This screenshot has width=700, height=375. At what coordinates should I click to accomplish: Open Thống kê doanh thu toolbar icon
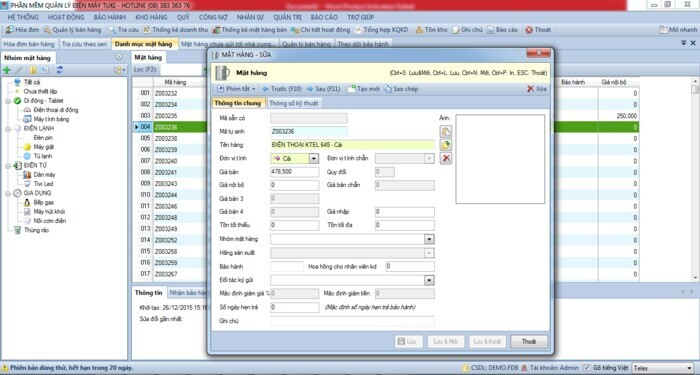(146, 30)
